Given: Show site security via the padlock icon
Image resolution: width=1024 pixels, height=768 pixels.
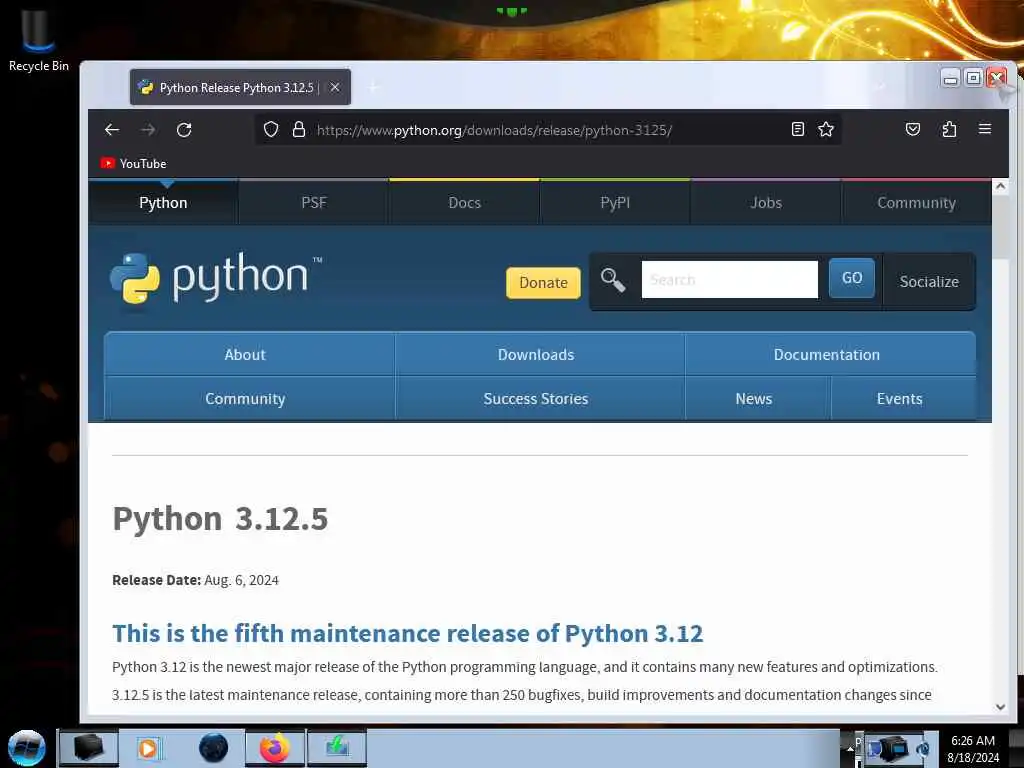Looking at the screenshot, I should (x=298, y=129).
